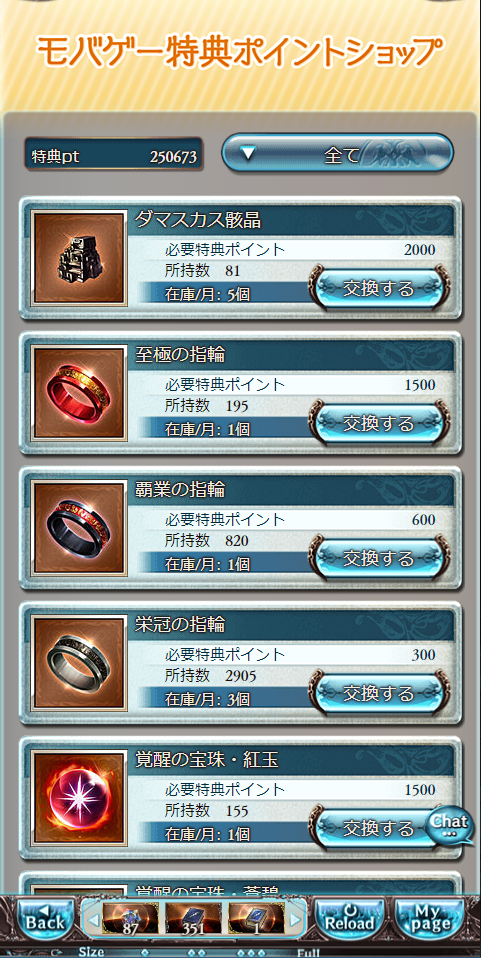The width and height of the screenshot is (481, 958).
Task: Click the silver 栄冠の指輪 ring icon
Action: [79, 663]
